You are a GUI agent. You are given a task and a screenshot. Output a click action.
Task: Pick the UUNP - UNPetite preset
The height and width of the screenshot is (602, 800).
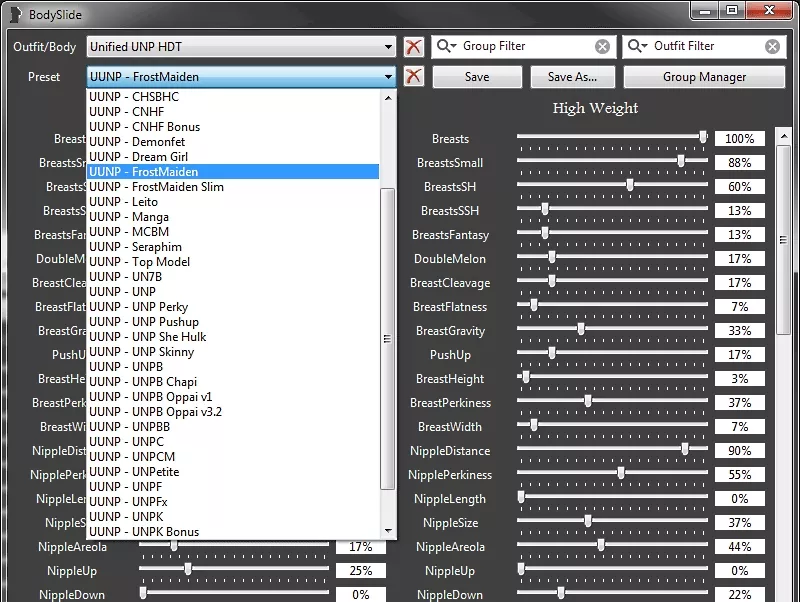tap(233, 472)
